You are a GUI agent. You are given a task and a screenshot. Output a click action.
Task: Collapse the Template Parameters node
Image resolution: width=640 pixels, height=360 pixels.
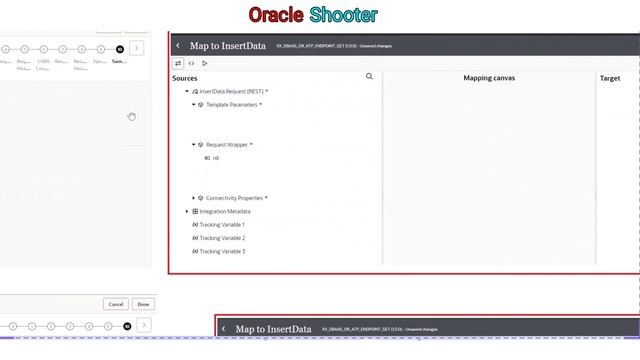[x=193, y=105]
